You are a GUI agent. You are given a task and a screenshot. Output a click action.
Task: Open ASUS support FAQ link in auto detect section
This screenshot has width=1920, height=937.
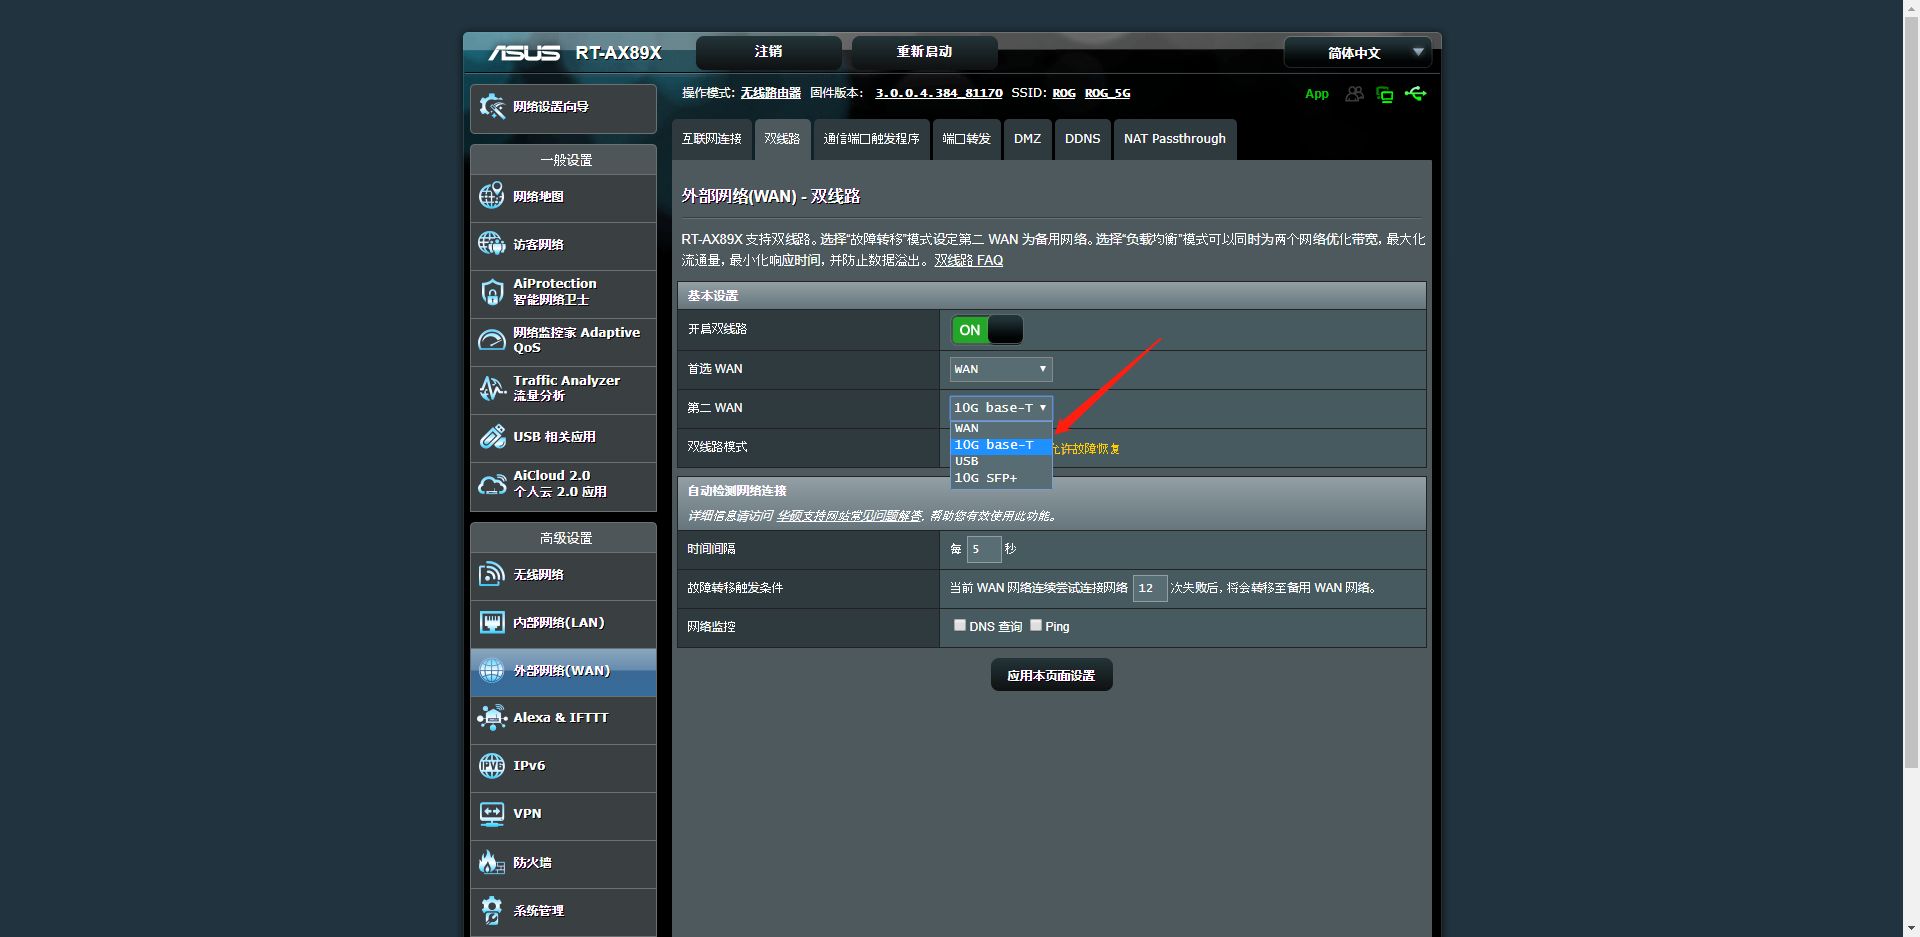click(849, 516)
